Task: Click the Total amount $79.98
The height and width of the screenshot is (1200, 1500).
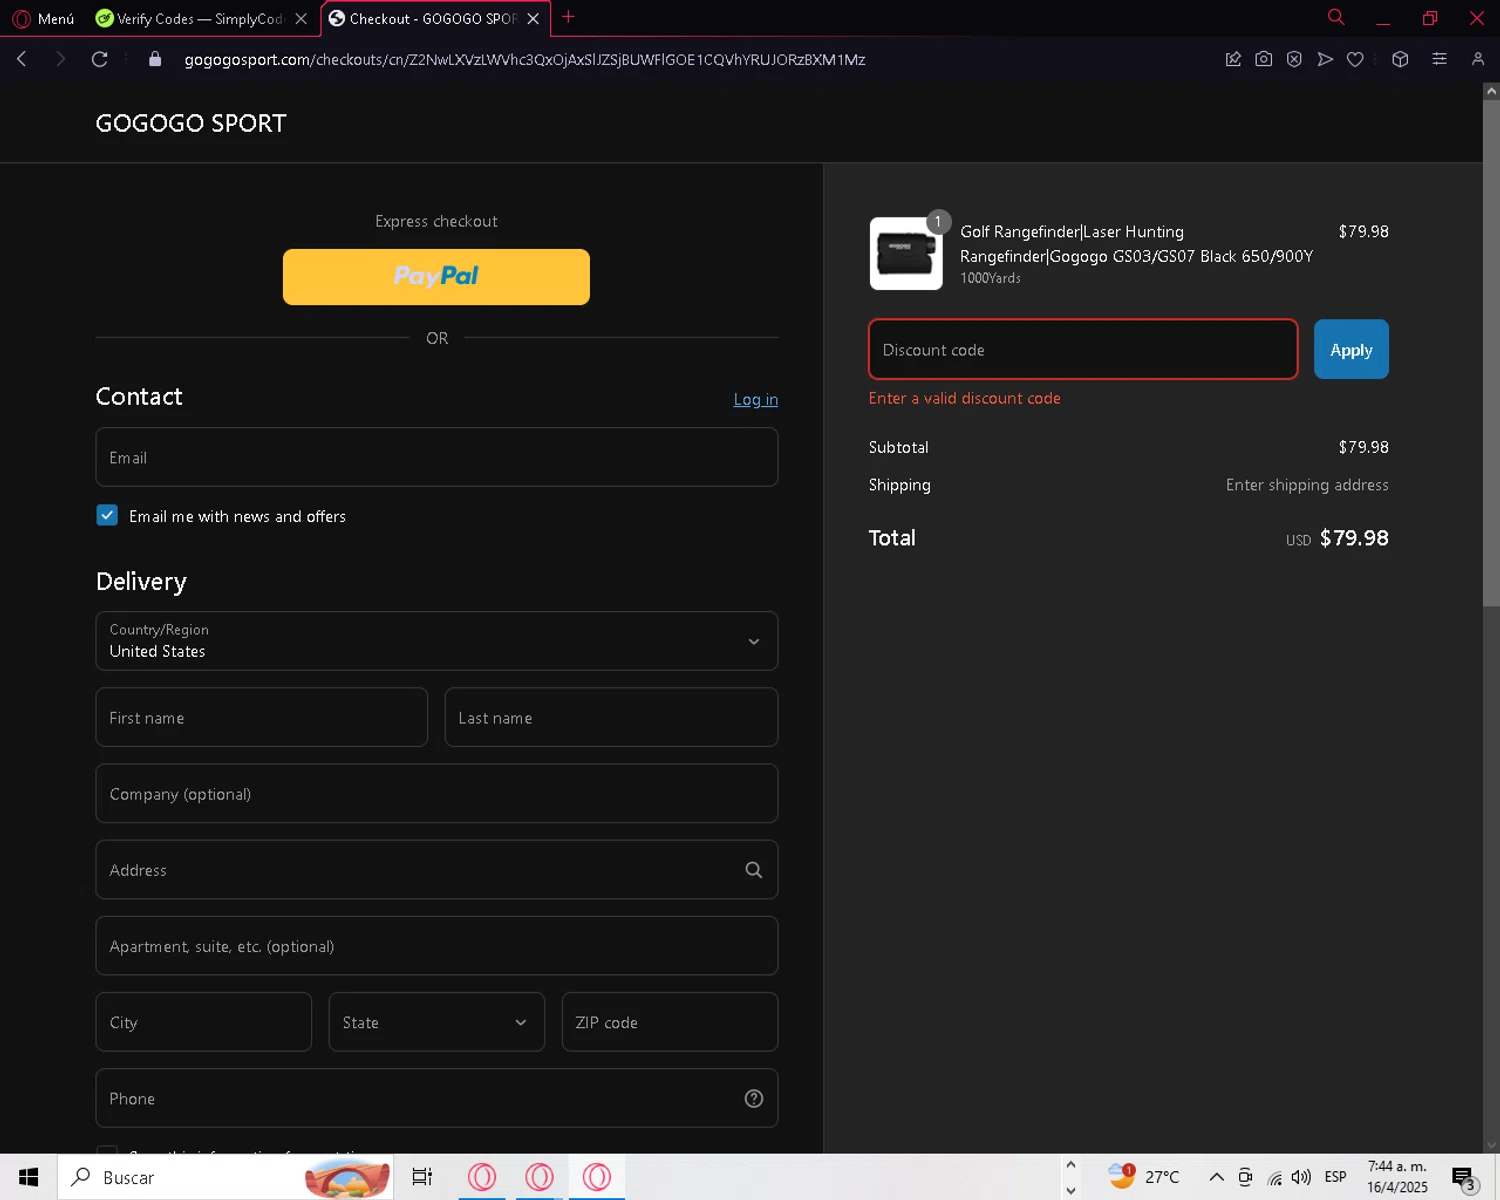Action: 1354,538
